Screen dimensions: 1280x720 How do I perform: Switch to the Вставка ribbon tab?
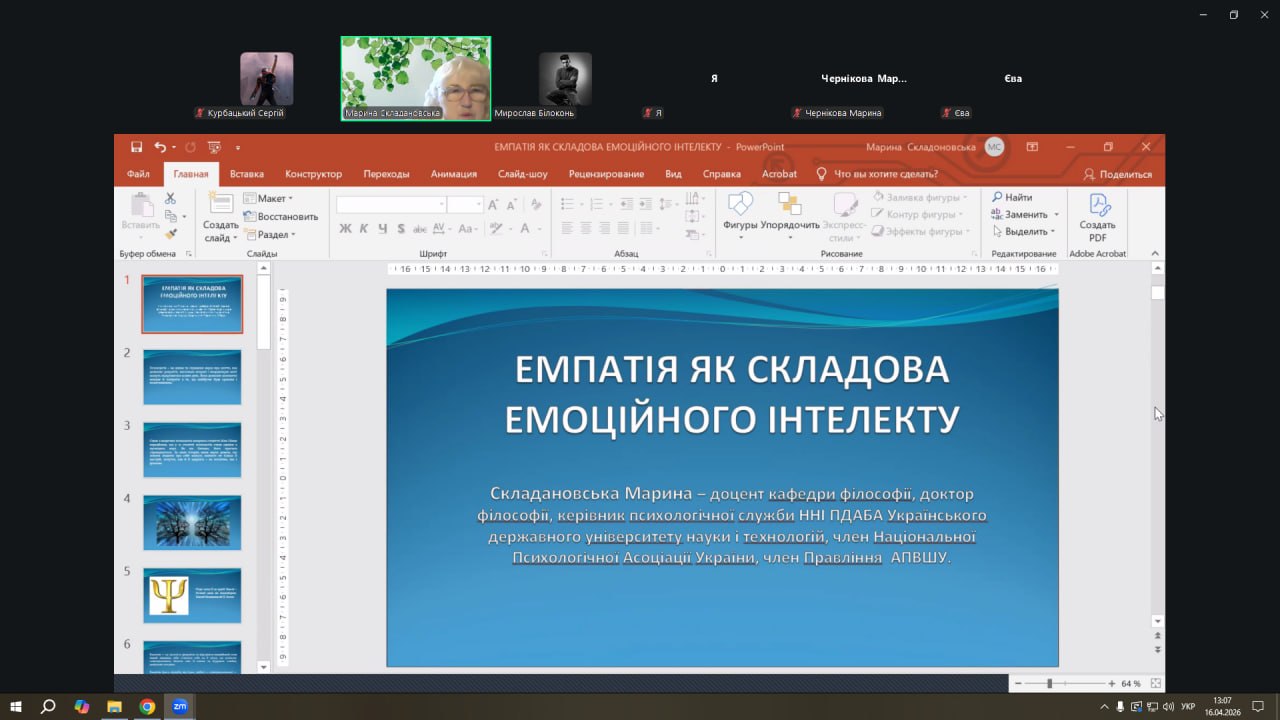tap(247, 174)
